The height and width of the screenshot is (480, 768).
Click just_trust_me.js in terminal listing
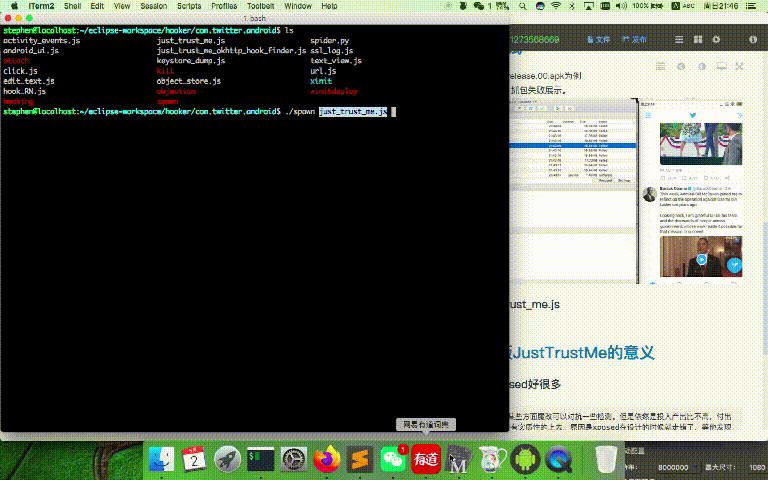point(191,41)
